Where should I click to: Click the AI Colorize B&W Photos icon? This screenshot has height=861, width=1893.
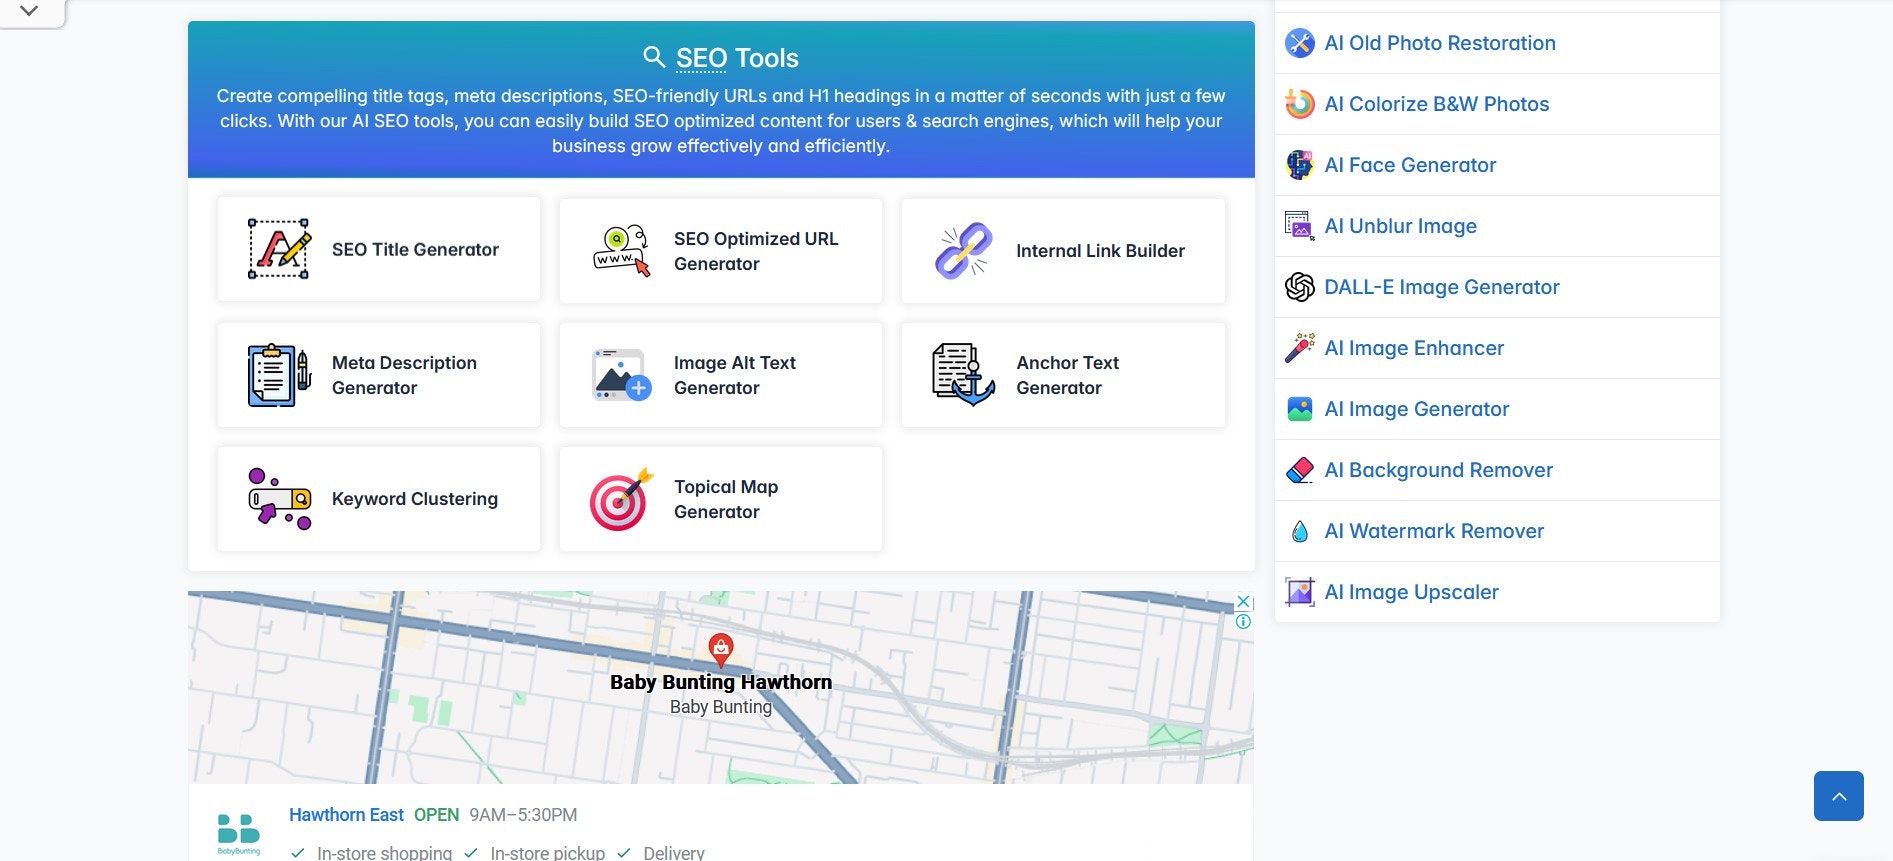[1299, 104]
